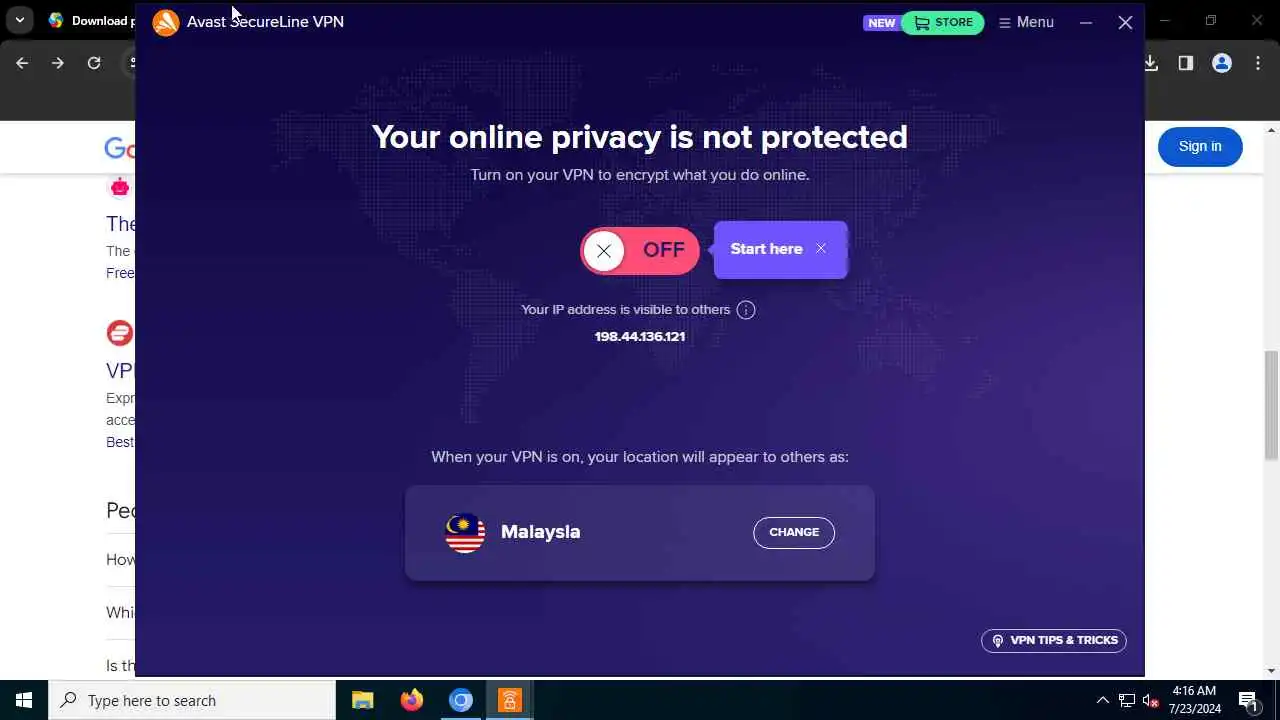The width and height of the screenshot is (1280, 720).
Task: Open Chrome three-dot menu
Action: pyautogui.click(x=1258, y=63)
